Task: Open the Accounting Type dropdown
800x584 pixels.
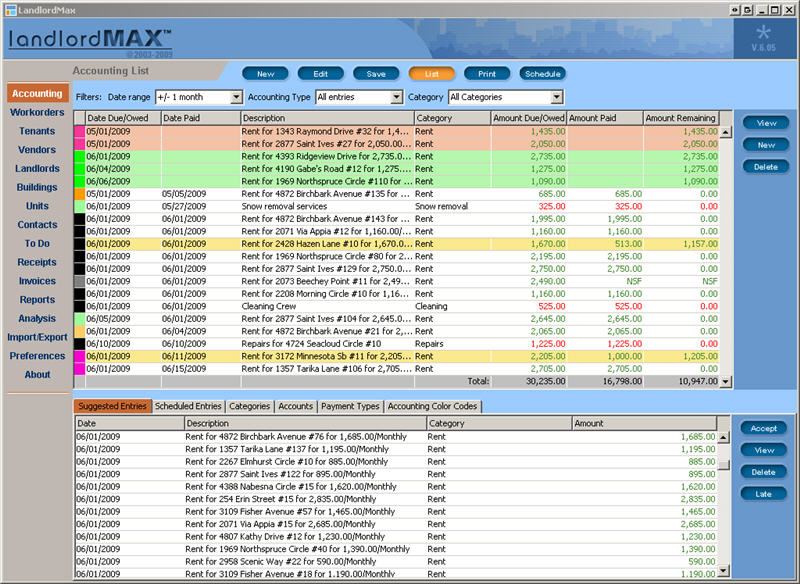Action: pyautogui.click(x=396, y=97)
